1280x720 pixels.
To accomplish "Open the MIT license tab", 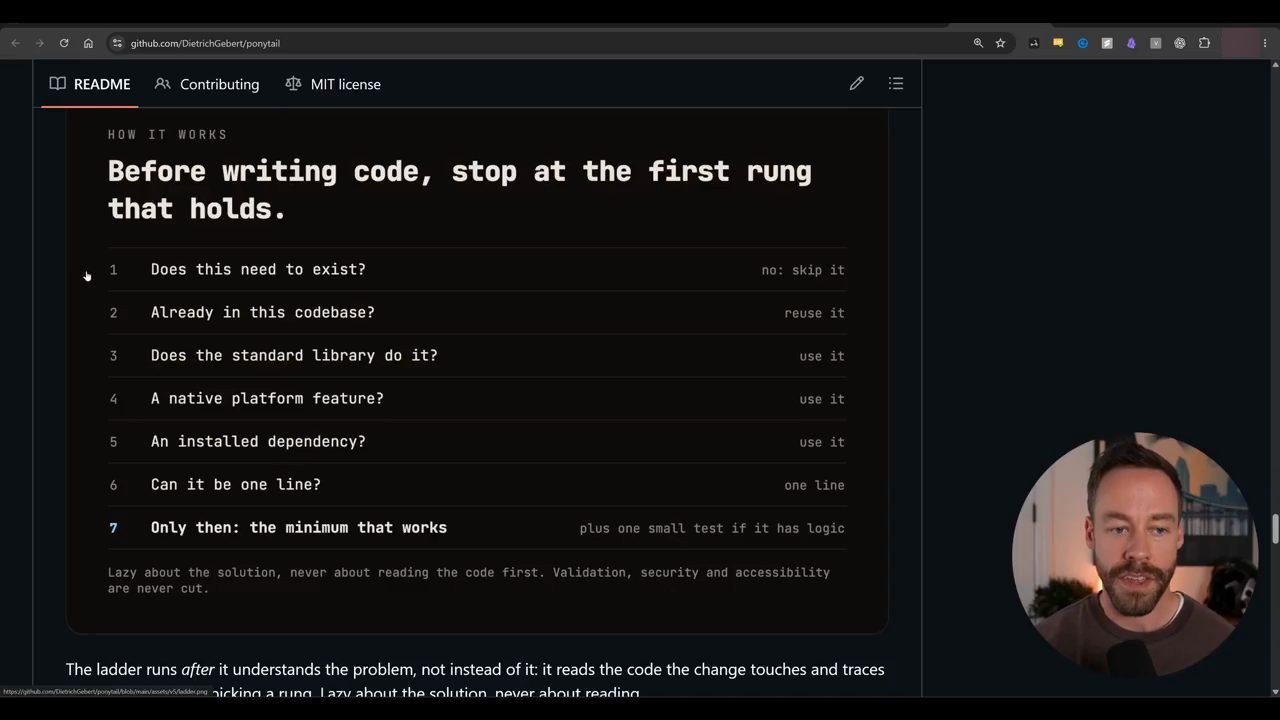I will click(333, 84).
